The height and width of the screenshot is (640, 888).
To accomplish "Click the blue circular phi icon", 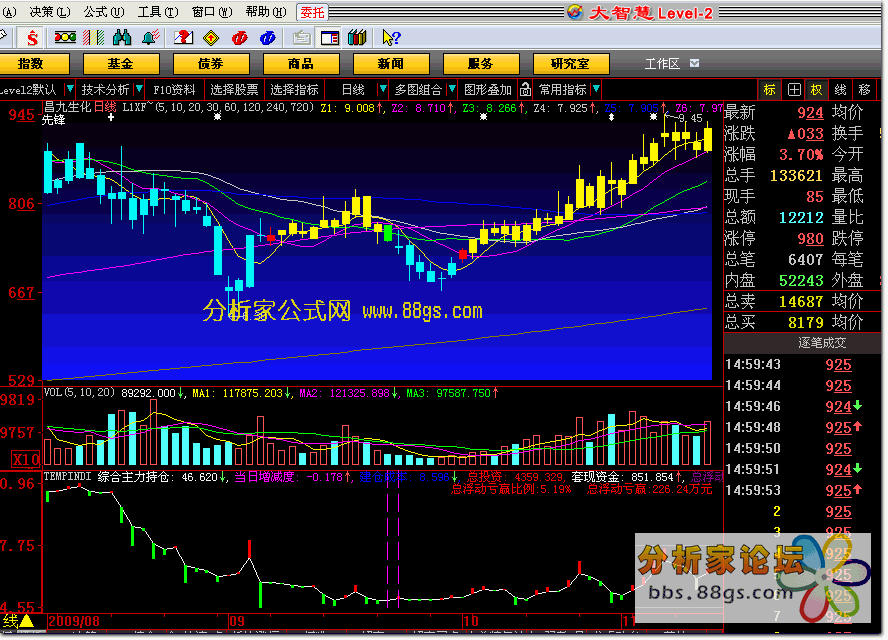I will pyautogui.click(x=267, y=38).
